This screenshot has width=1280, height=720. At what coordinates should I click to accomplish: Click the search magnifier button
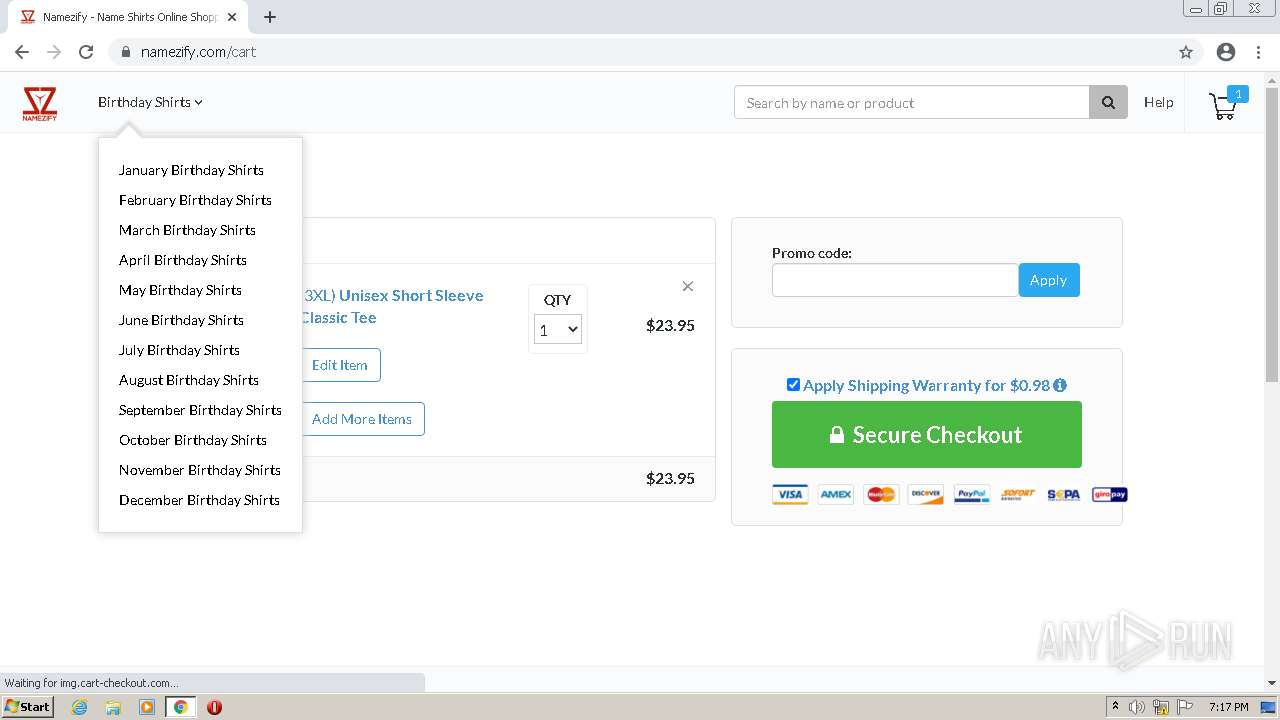[1108, 102]
